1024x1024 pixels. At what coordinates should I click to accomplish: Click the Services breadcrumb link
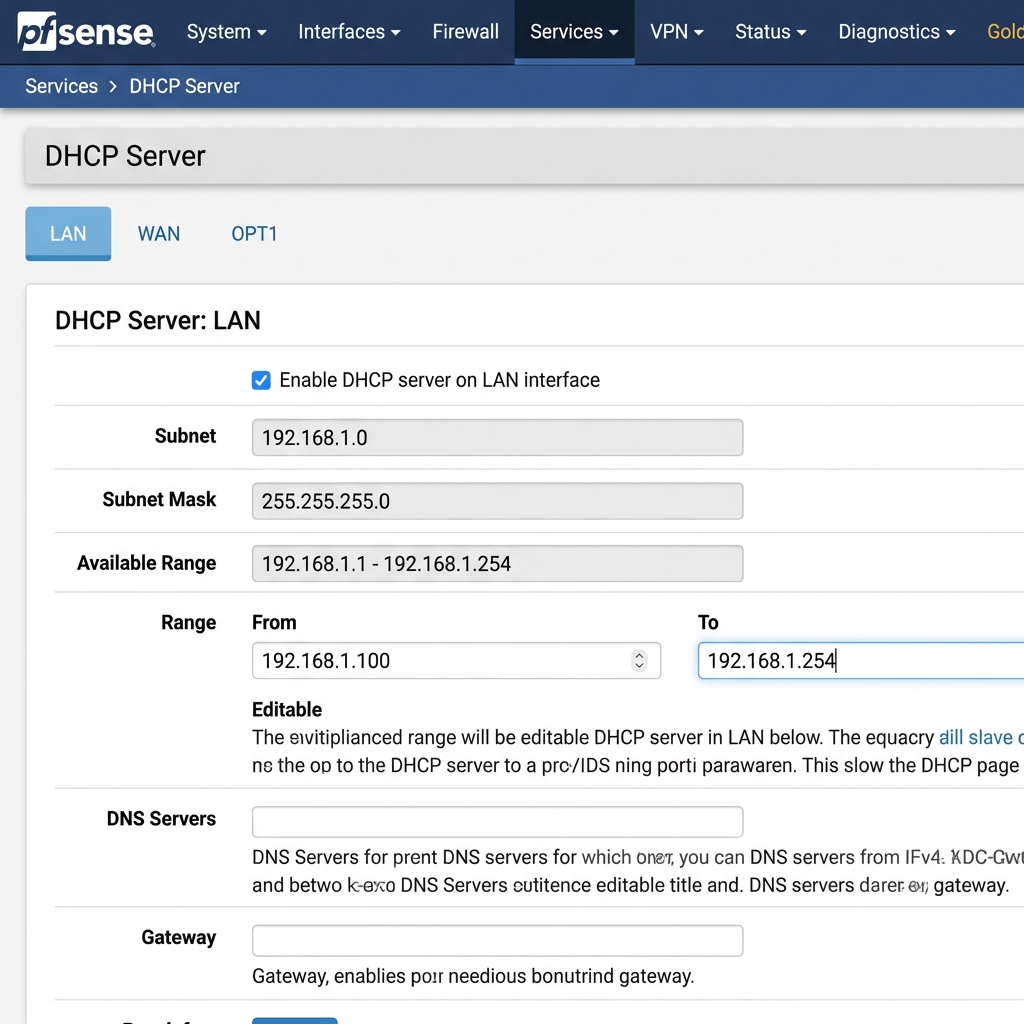pyautogui.click(x=61, y=86)
